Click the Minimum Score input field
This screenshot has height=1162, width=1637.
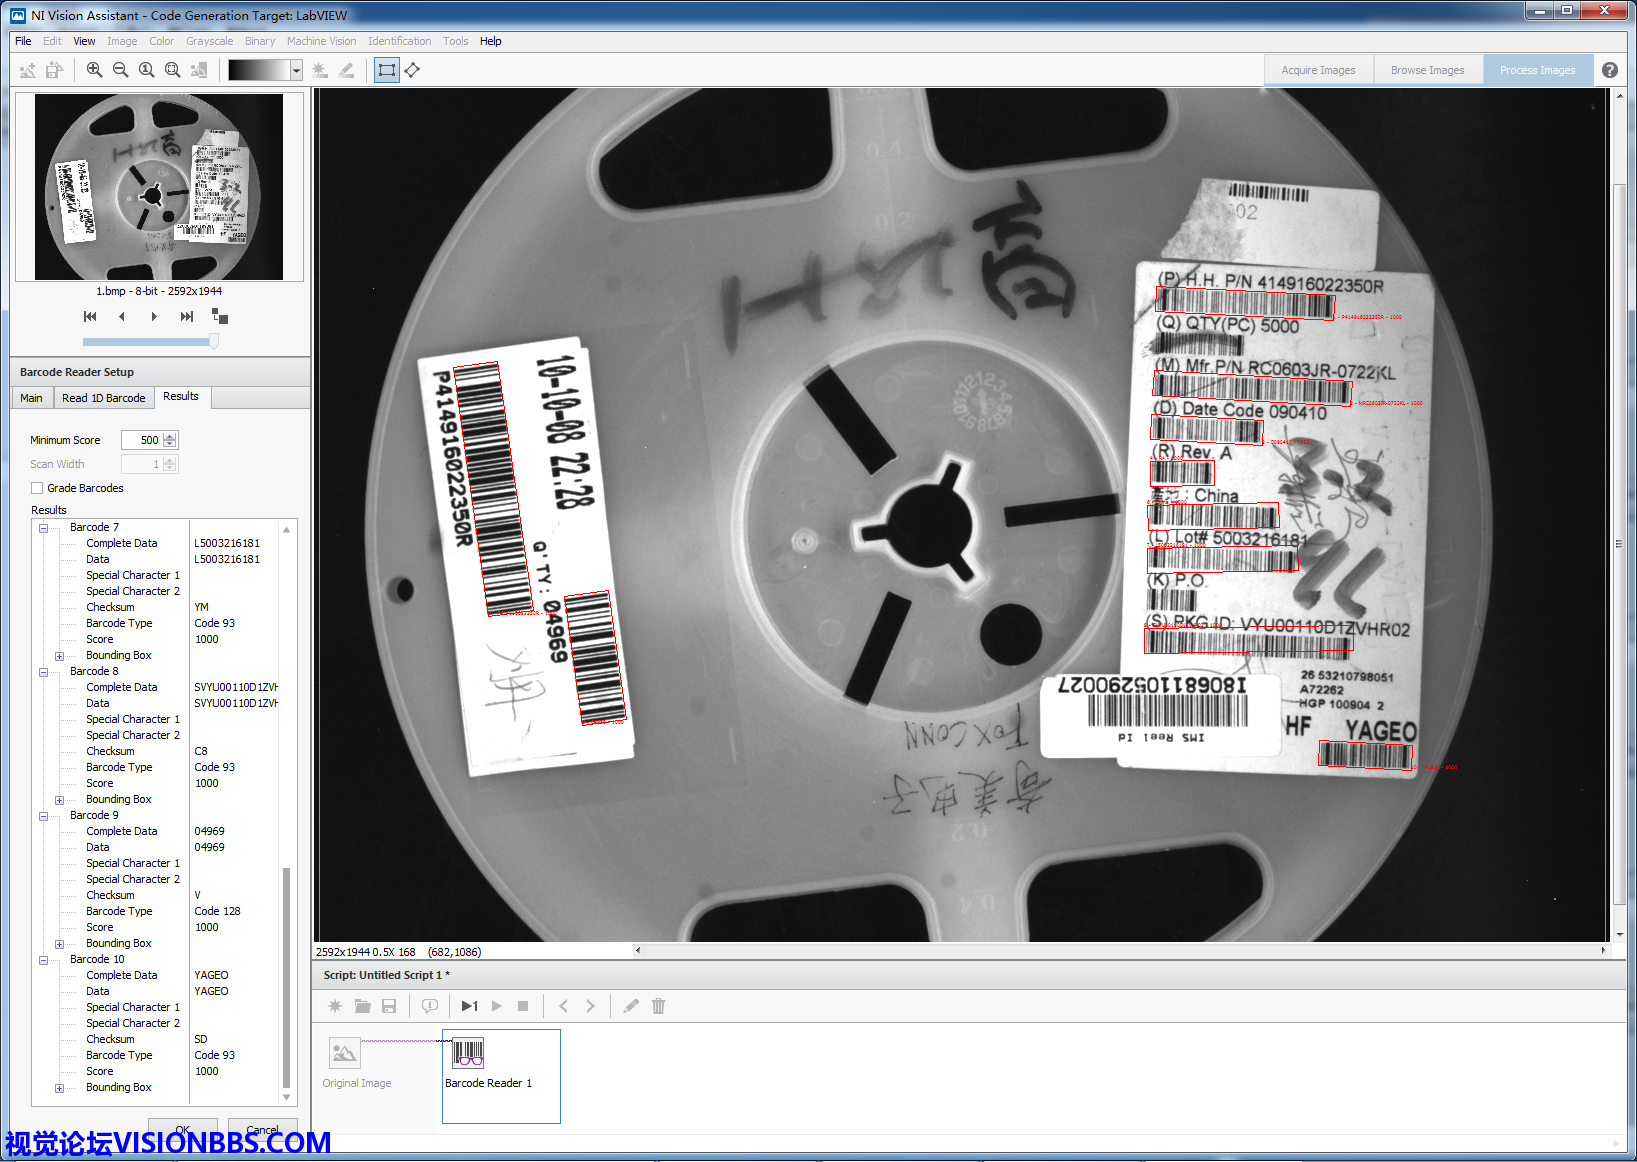coord(141,440)
